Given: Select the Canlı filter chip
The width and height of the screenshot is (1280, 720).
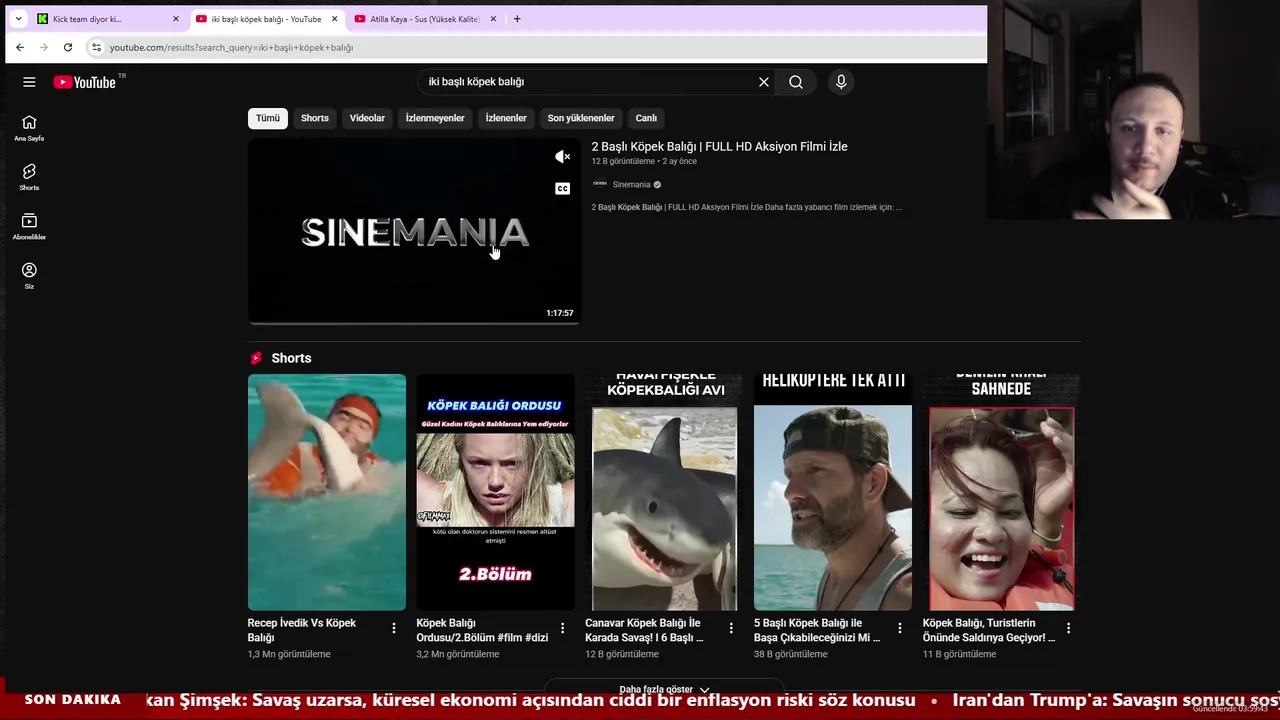Looking at the screenshot, I should pos(646,118).
